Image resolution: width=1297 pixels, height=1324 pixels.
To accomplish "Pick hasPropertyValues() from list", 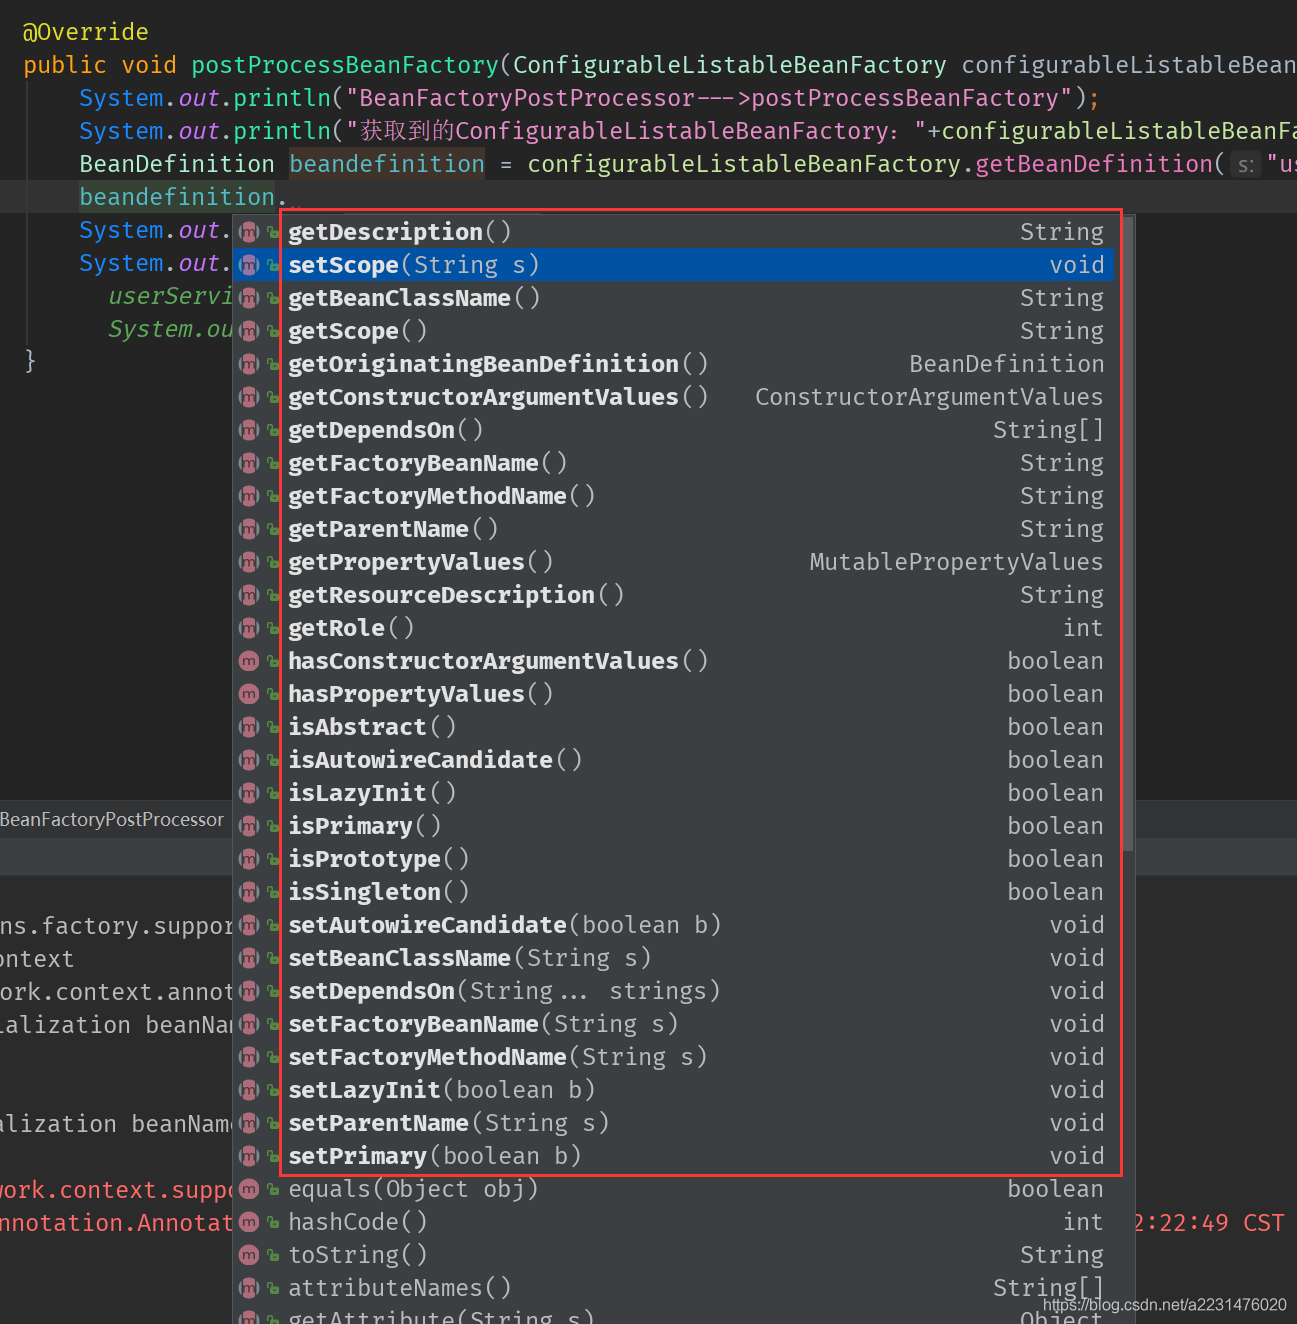I will coord(675,694).
